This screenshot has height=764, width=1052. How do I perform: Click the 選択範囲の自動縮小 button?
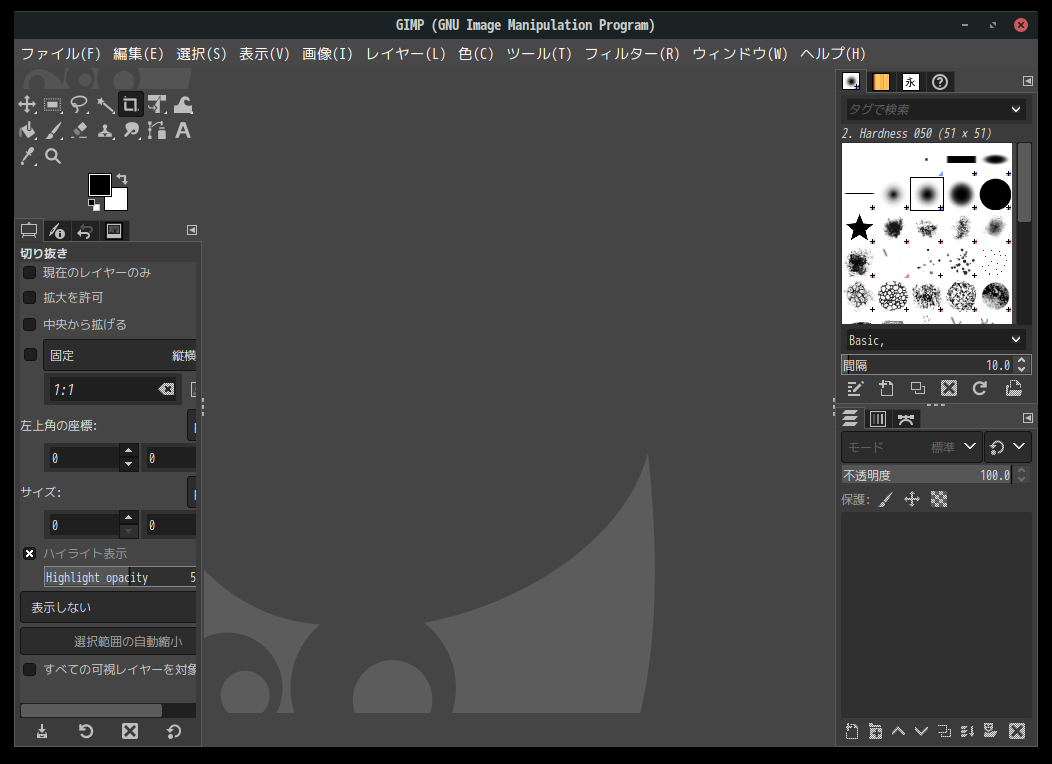pyautogui.click(x=109, y=641)
